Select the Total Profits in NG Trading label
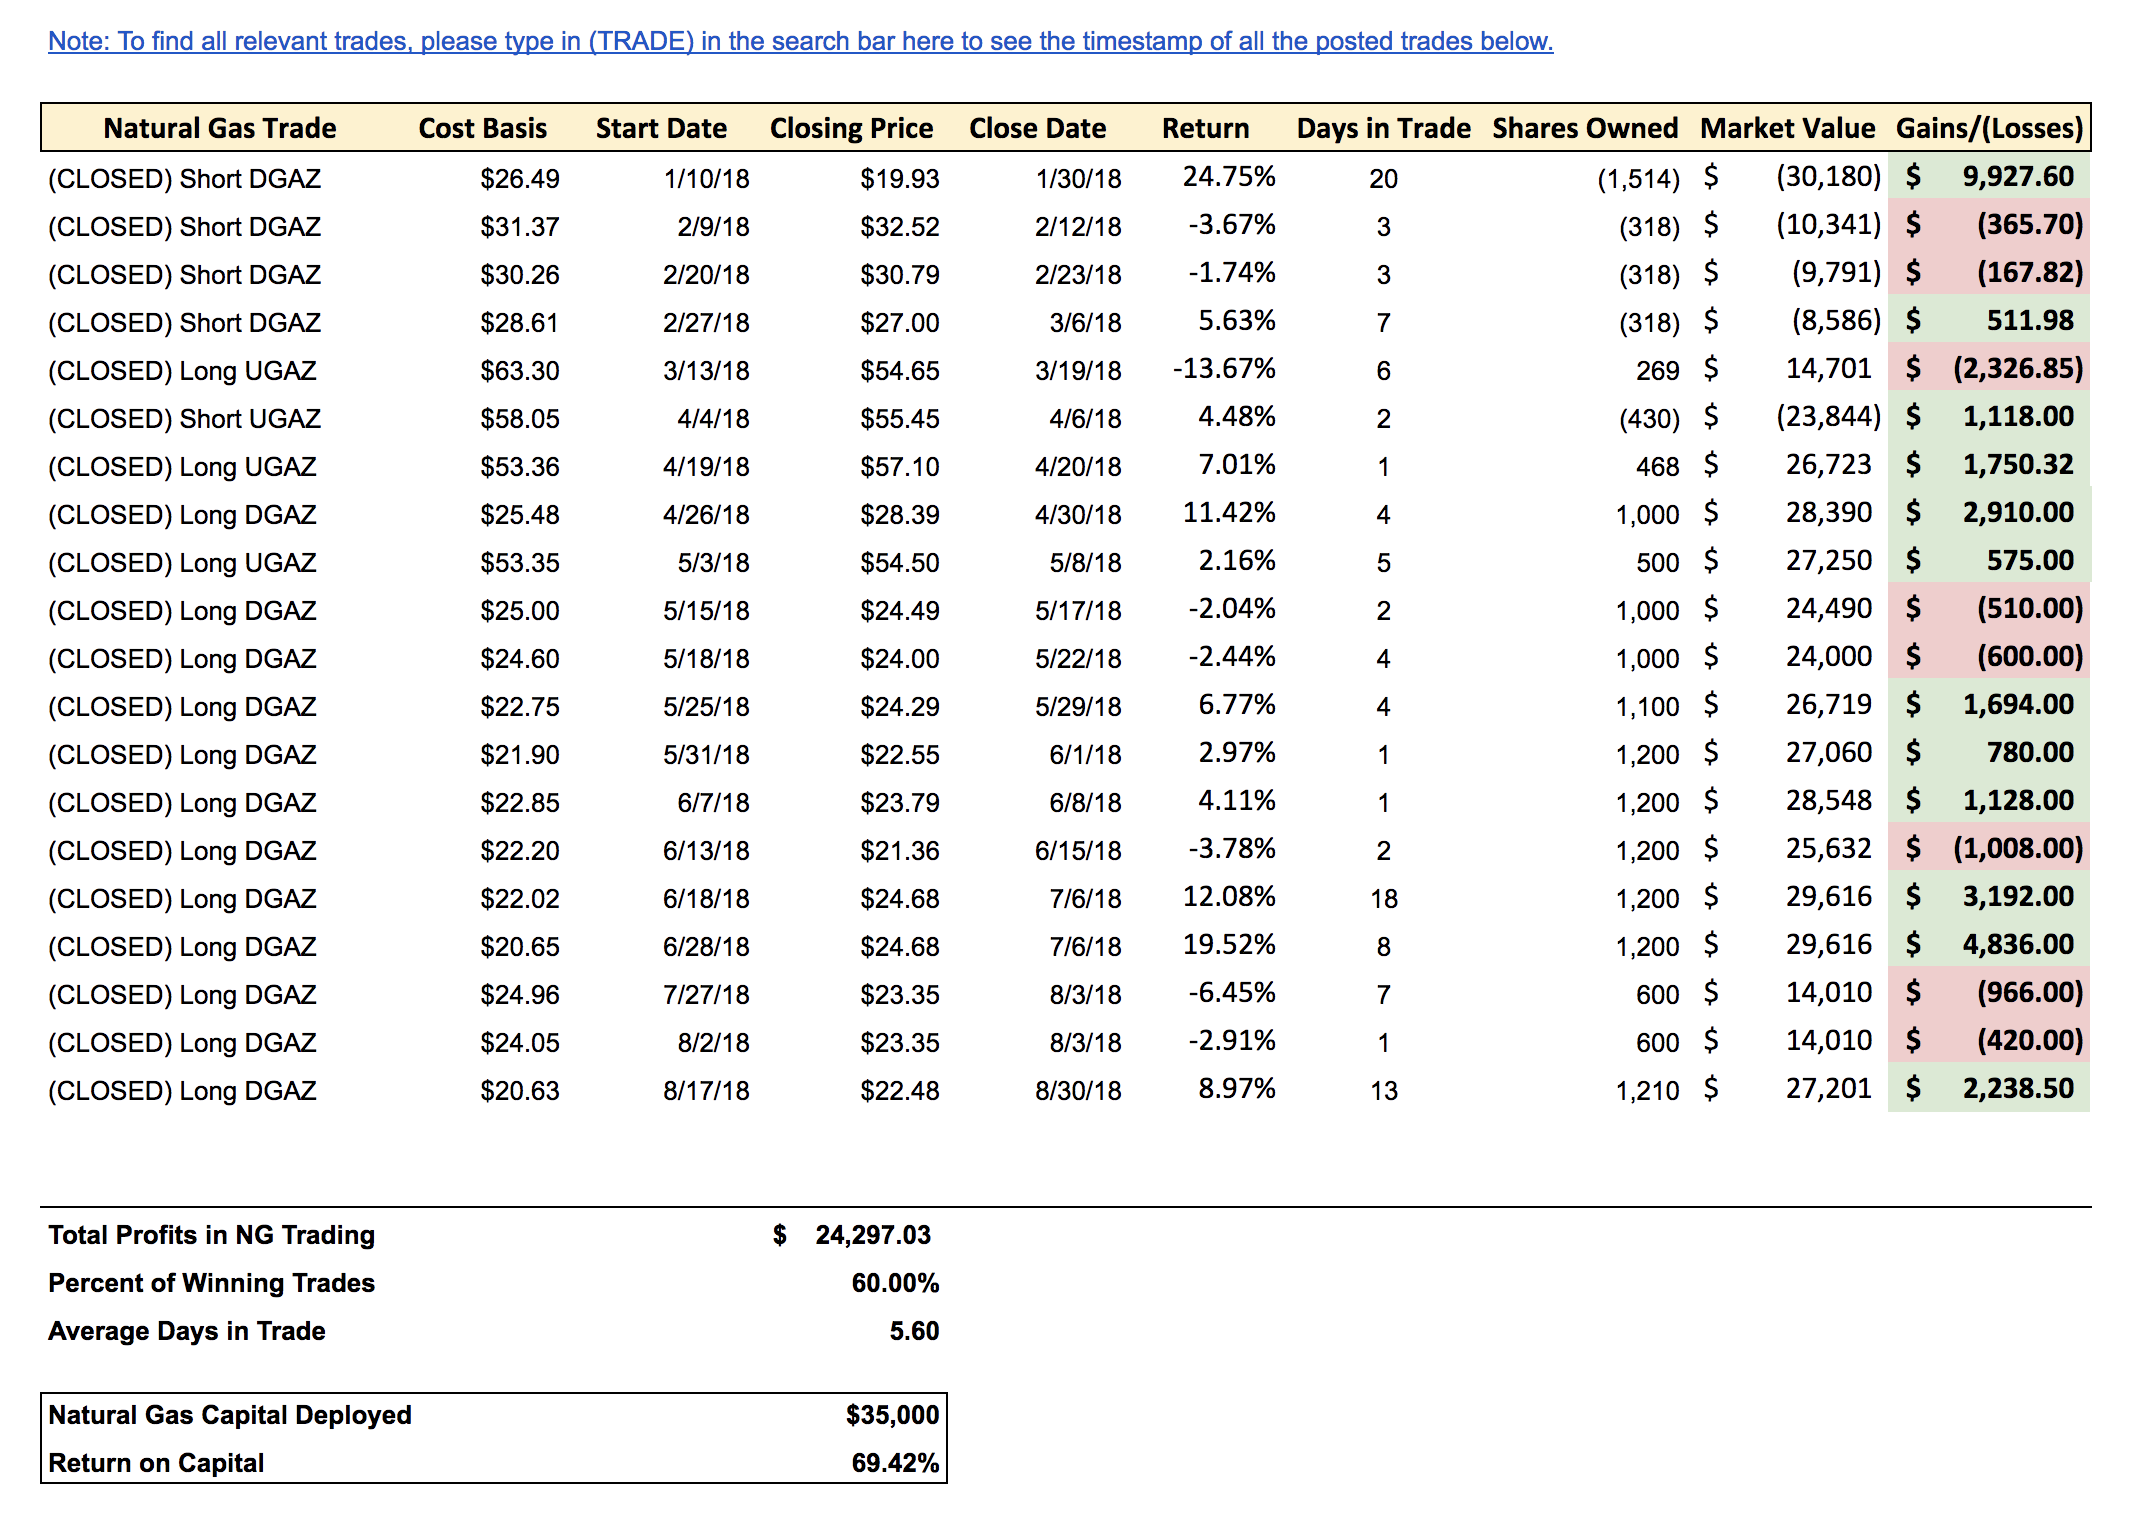Screen dimensions: 2130x1514 (211, 1235)
